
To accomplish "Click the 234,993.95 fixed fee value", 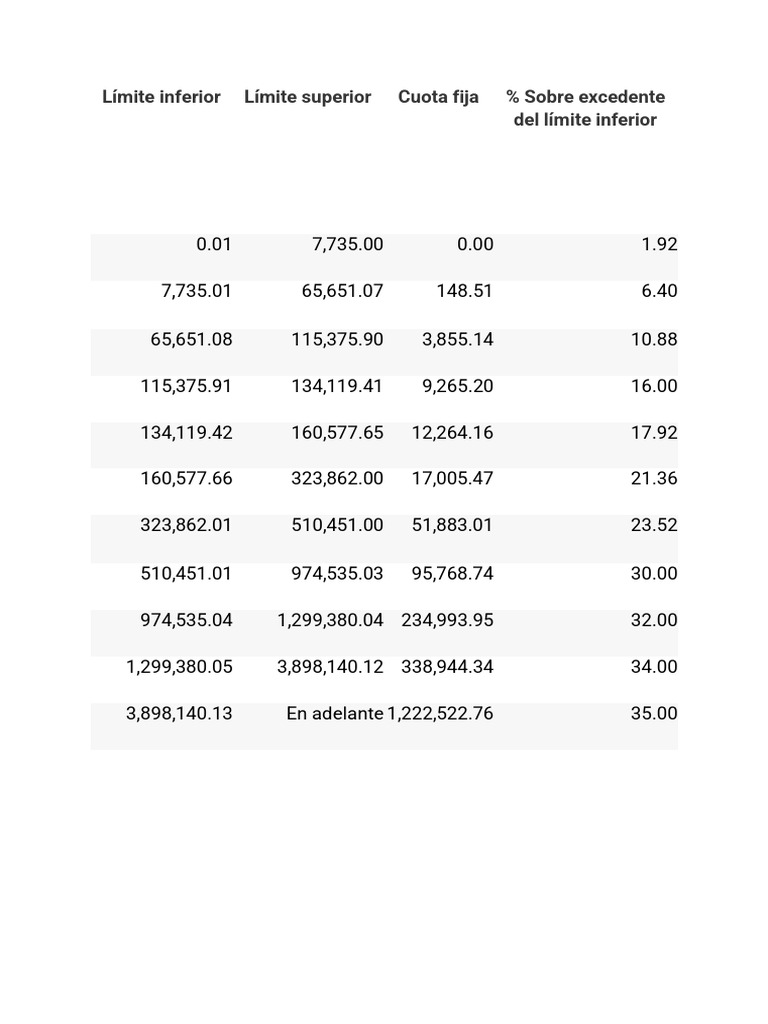I will (x=447, y=620).
